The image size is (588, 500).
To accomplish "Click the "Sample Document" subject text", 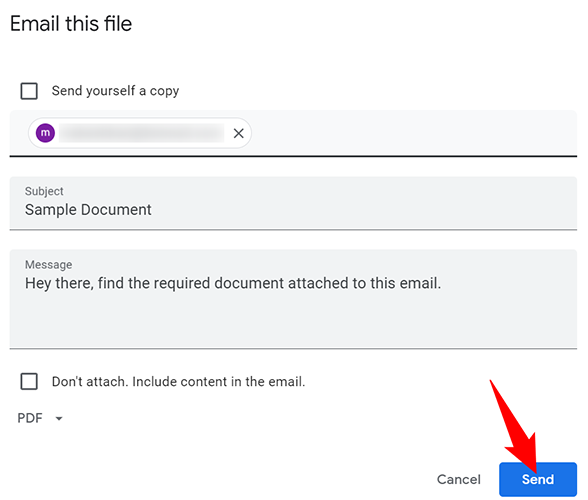I will point(88,210).
